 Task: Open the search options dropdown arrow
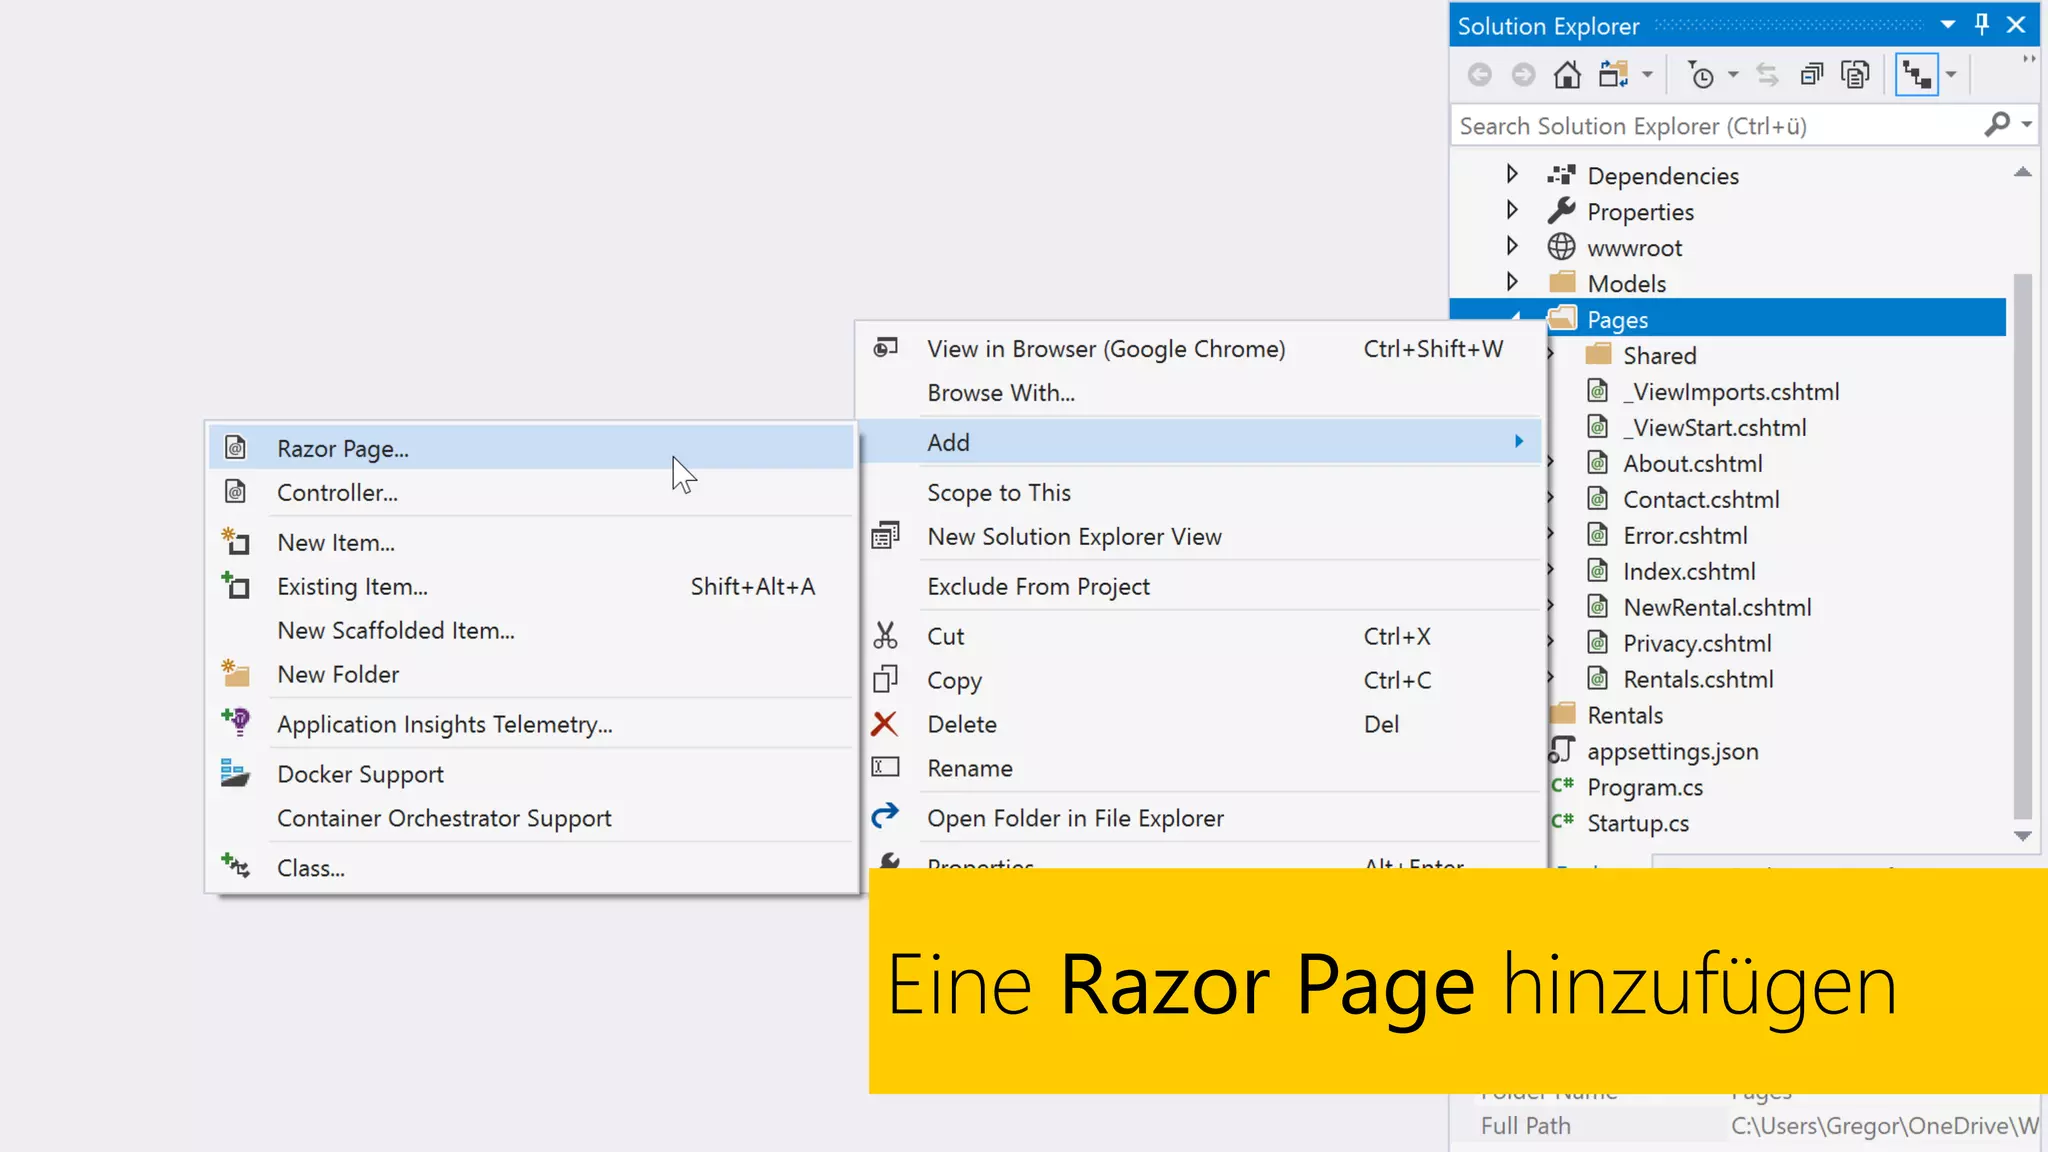[2027, 125]
